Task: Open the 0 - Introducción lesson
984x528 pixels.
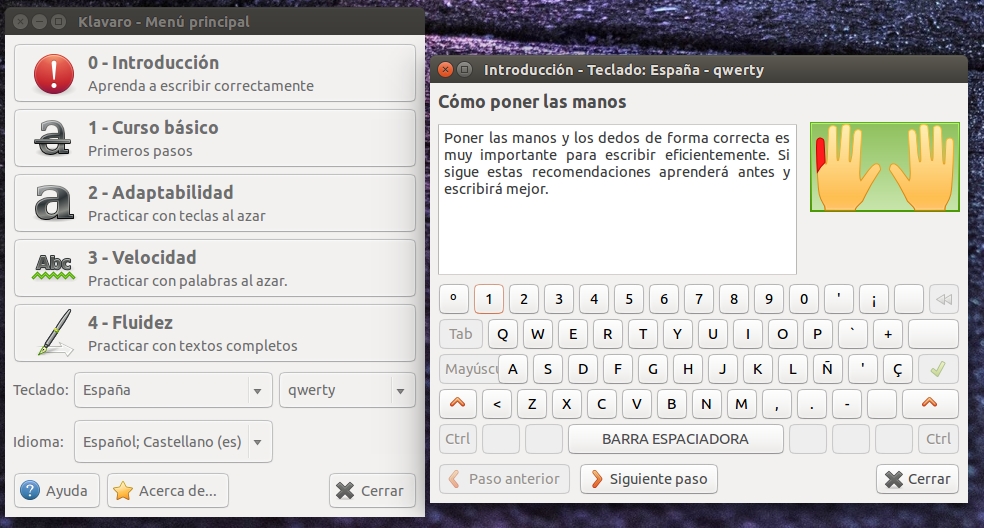Action: (x=215, y=73)
